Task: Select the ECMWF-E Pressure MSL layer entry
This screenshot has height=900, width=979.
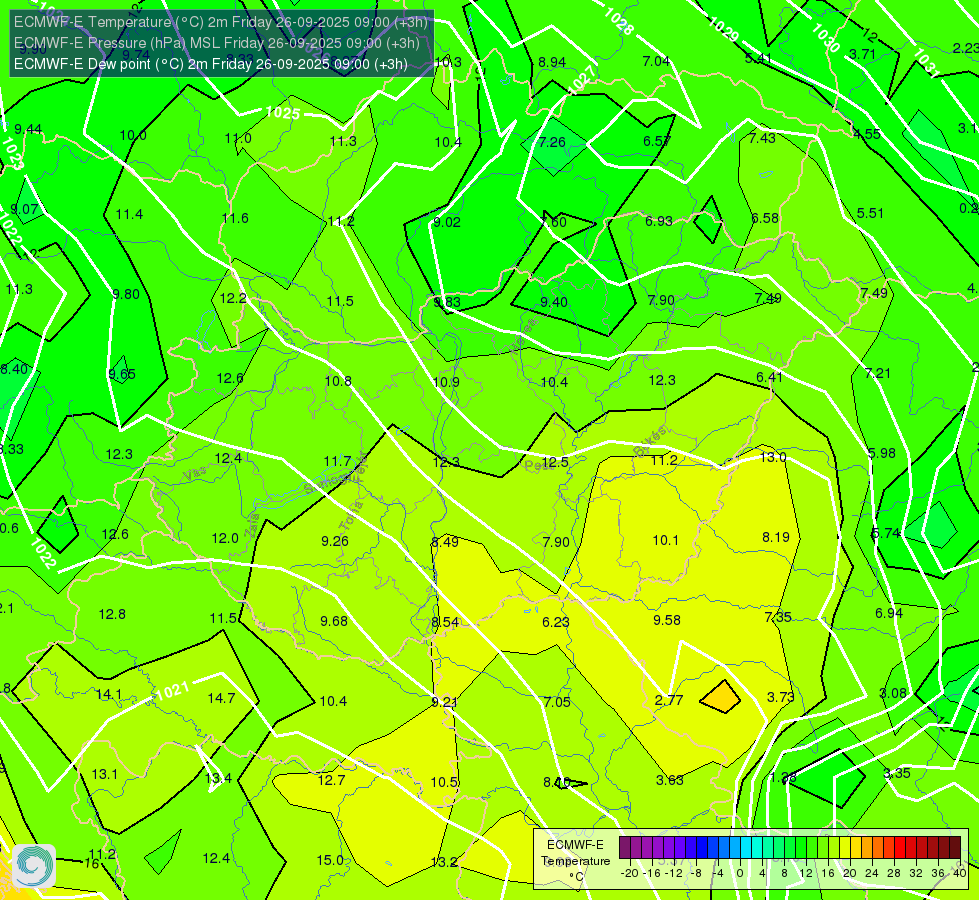Action: tap(216, 43)
